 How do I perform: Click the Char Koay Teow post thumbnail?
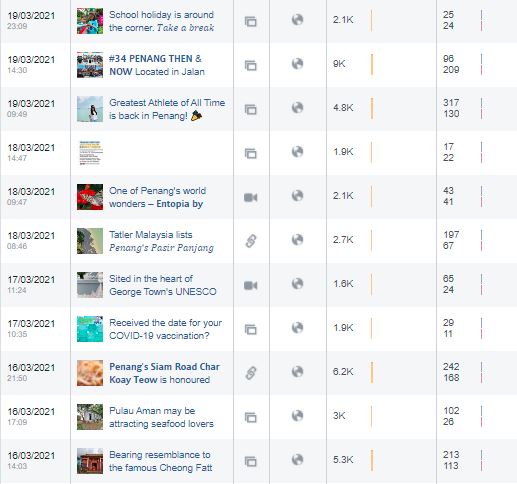[x=90, y=373]
